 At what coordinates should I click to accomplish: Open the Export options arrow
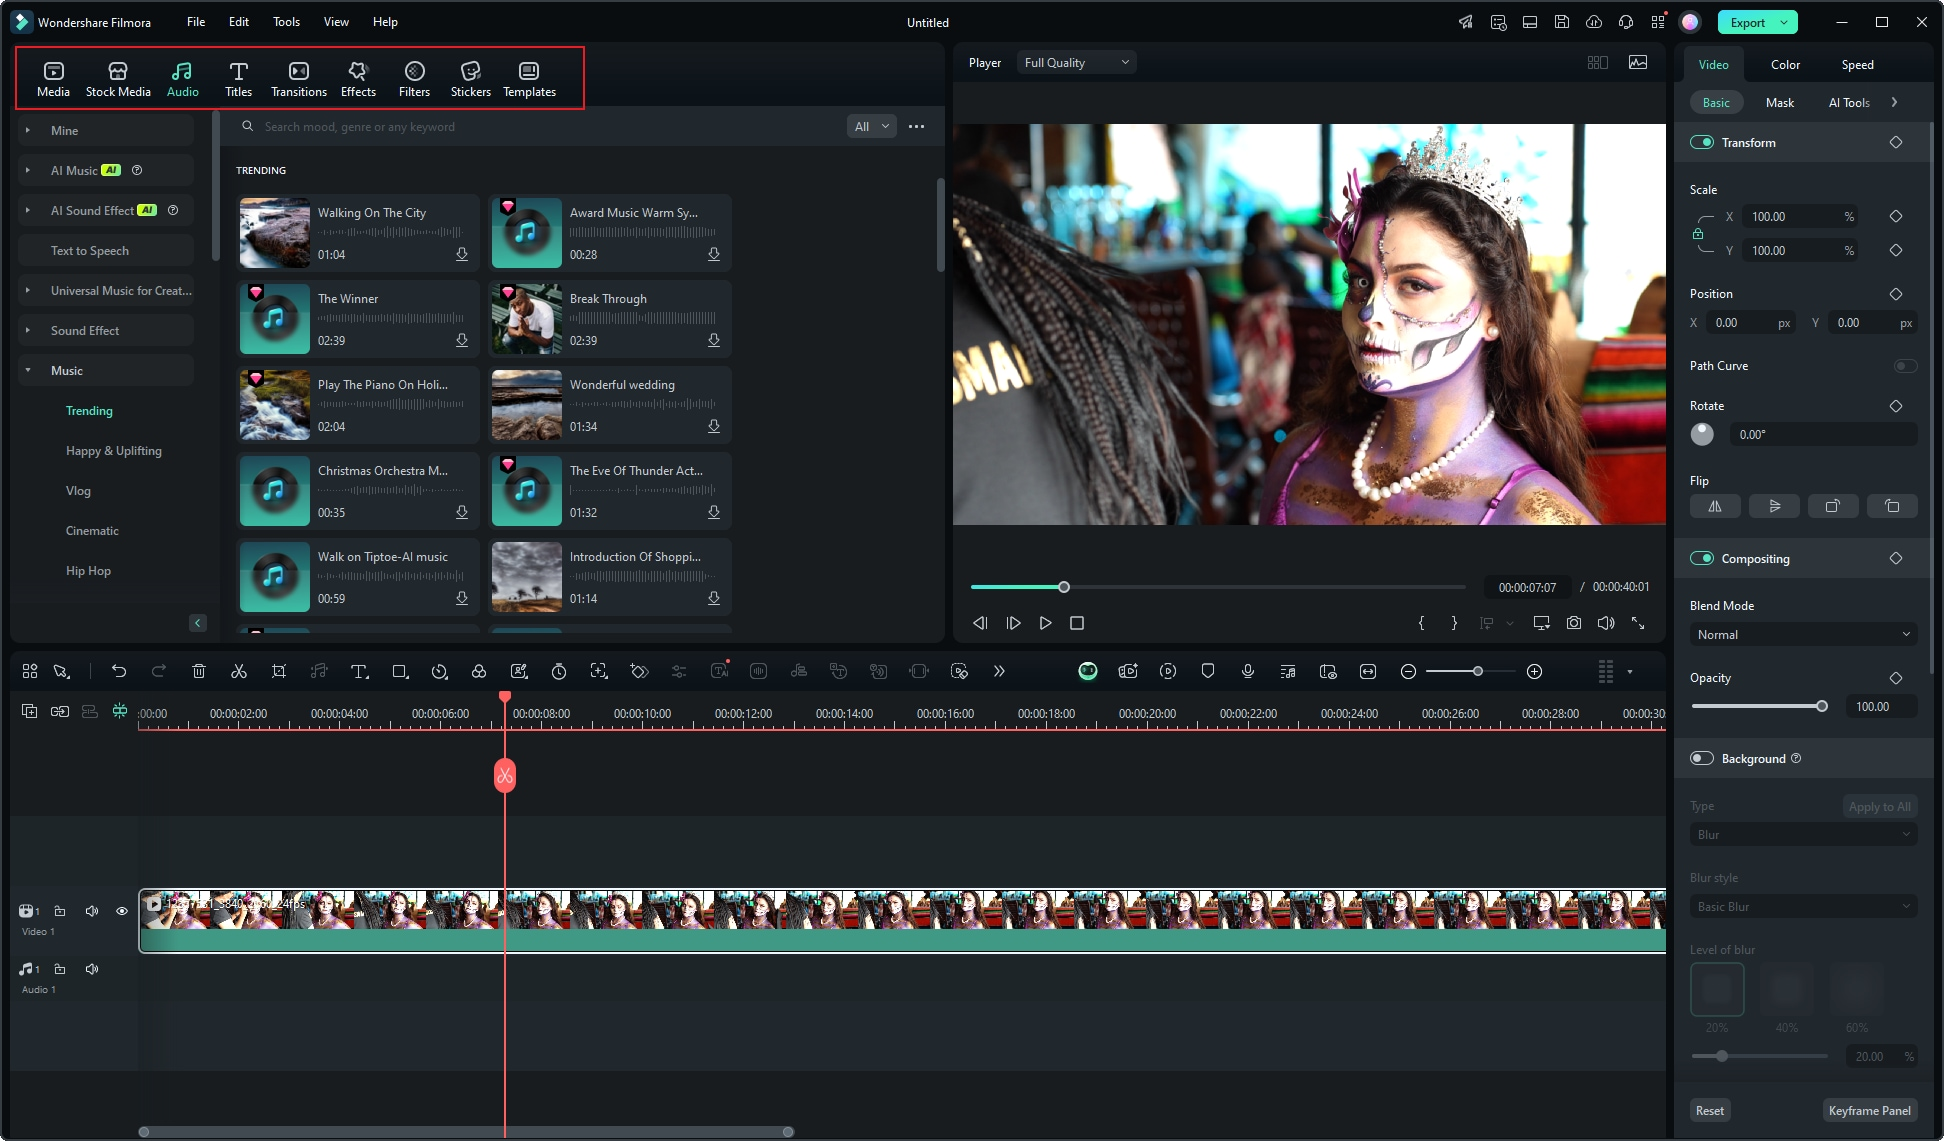pos(1785,22)
